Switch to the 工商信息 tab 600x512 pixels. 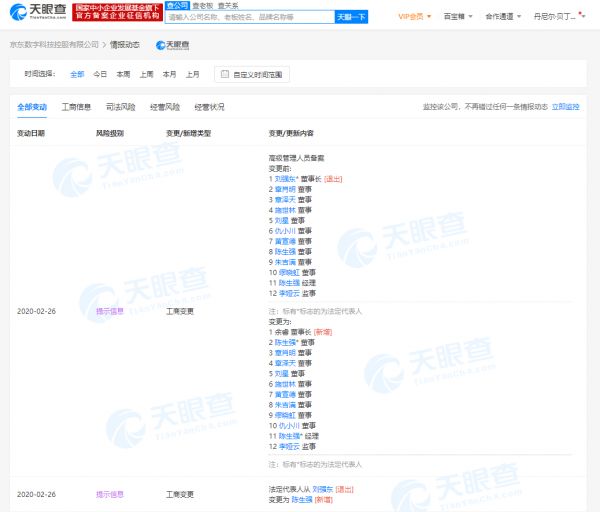coord(76,106)
